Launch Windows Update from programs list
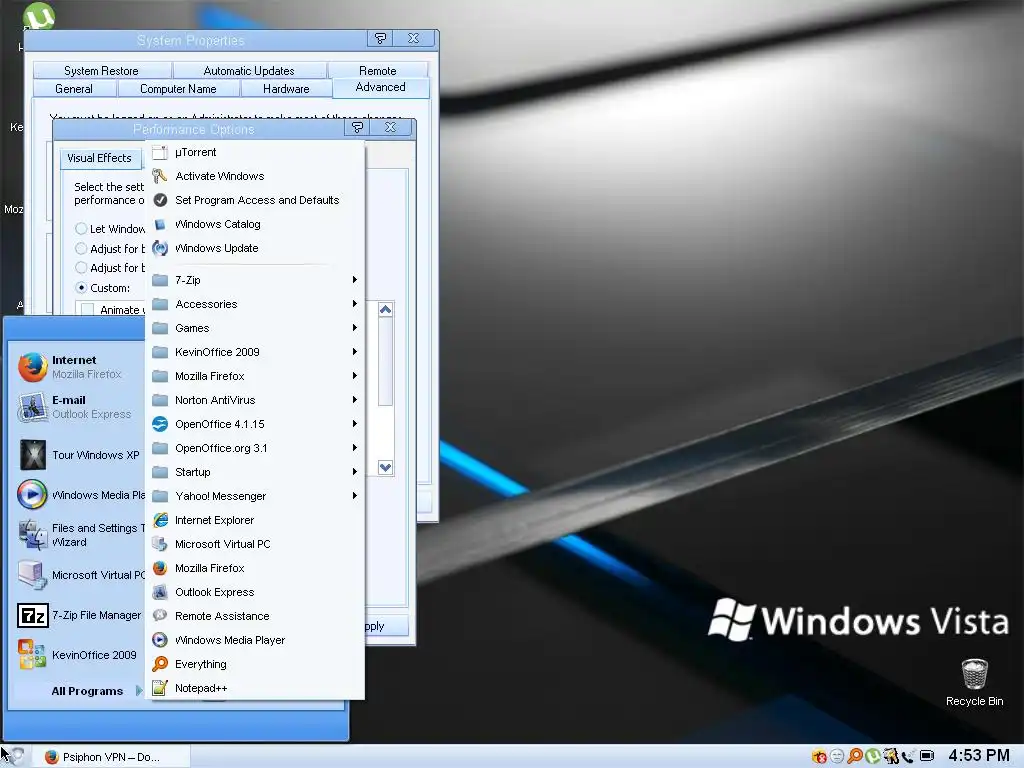The image size is (1024, 768). (255, 248)
